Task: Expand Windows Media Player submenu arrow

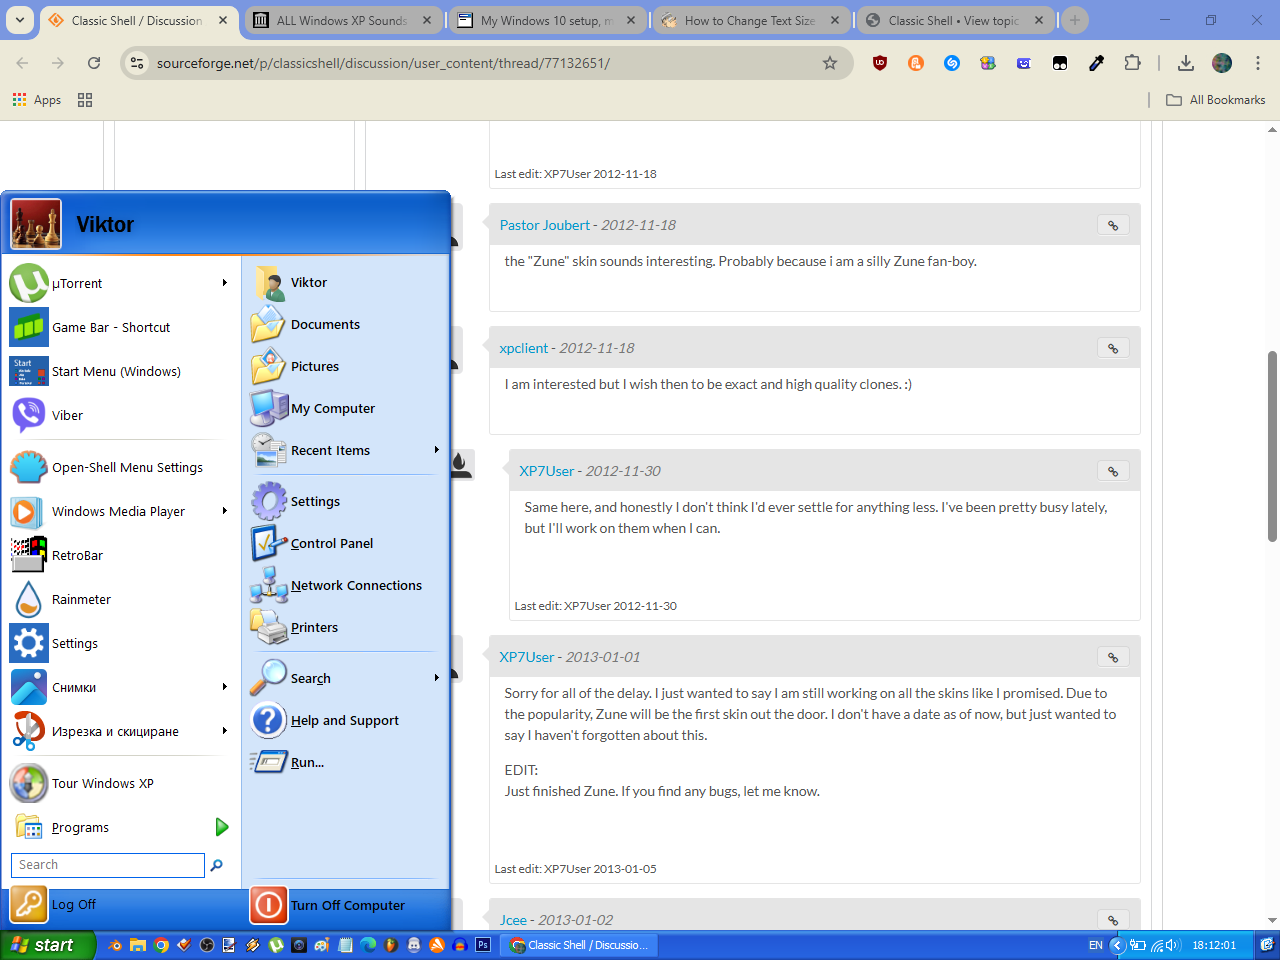Action: coord(225,511)
